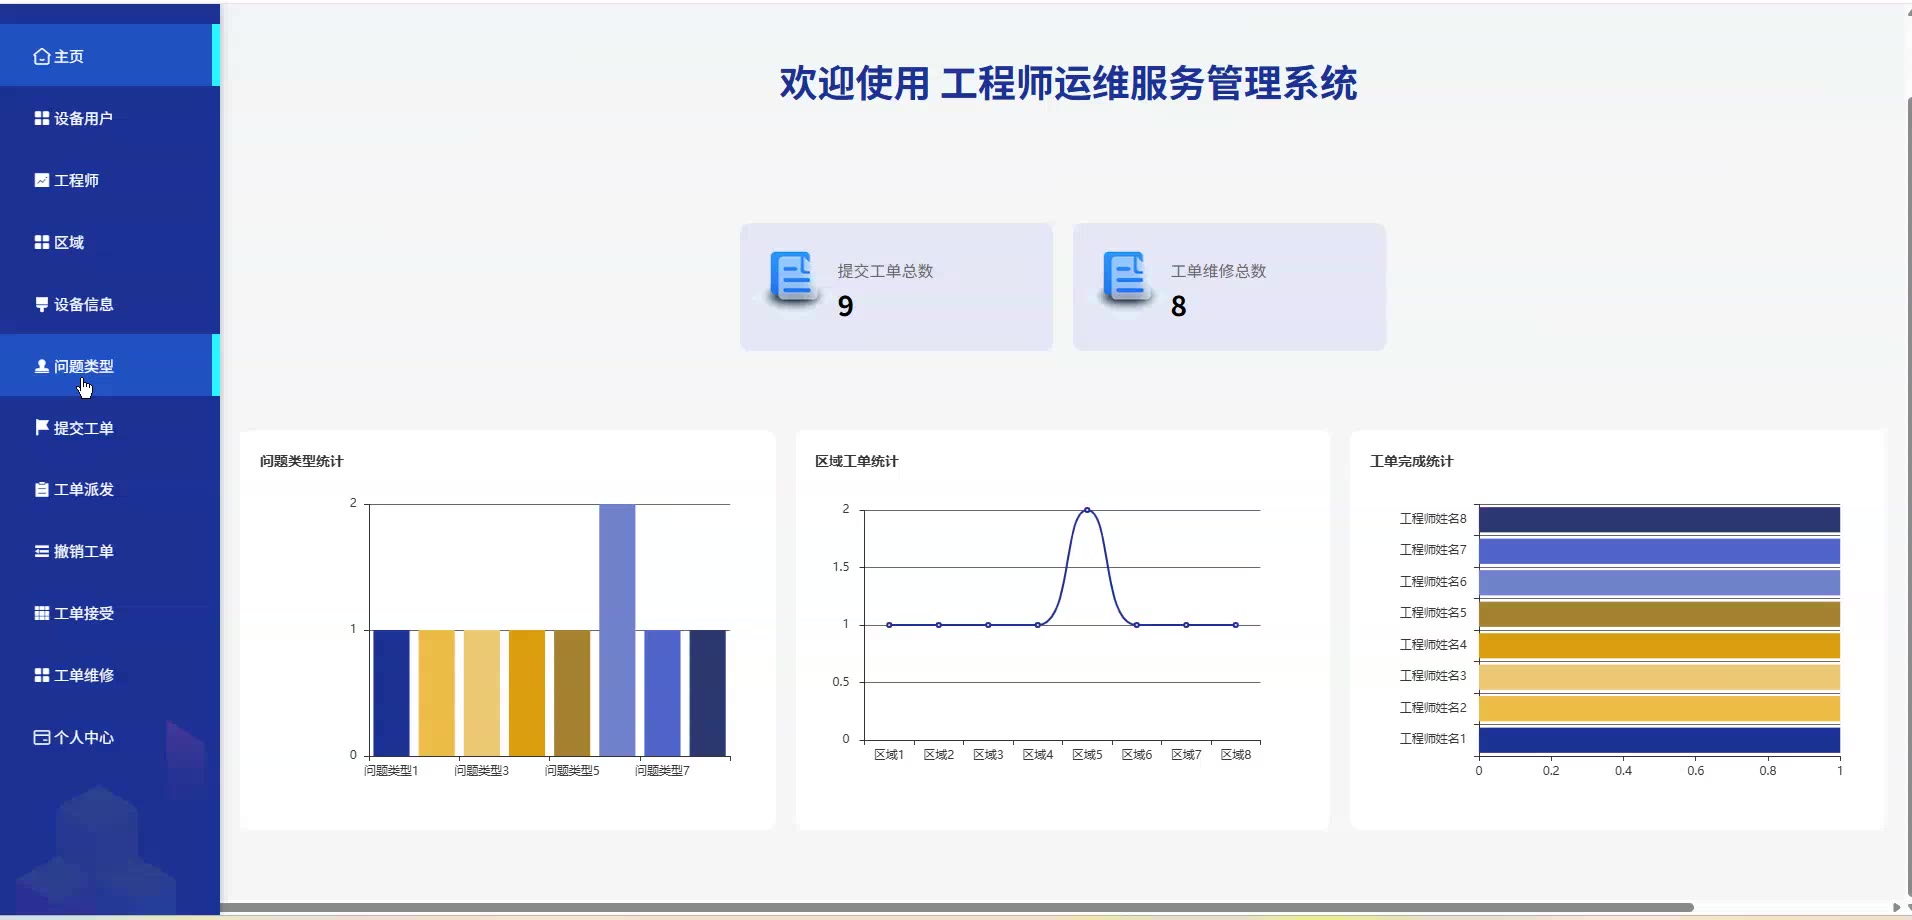Click the peak data point at 区域5
Viewport: 1912px width, 920px height.
pos(1087,510)
